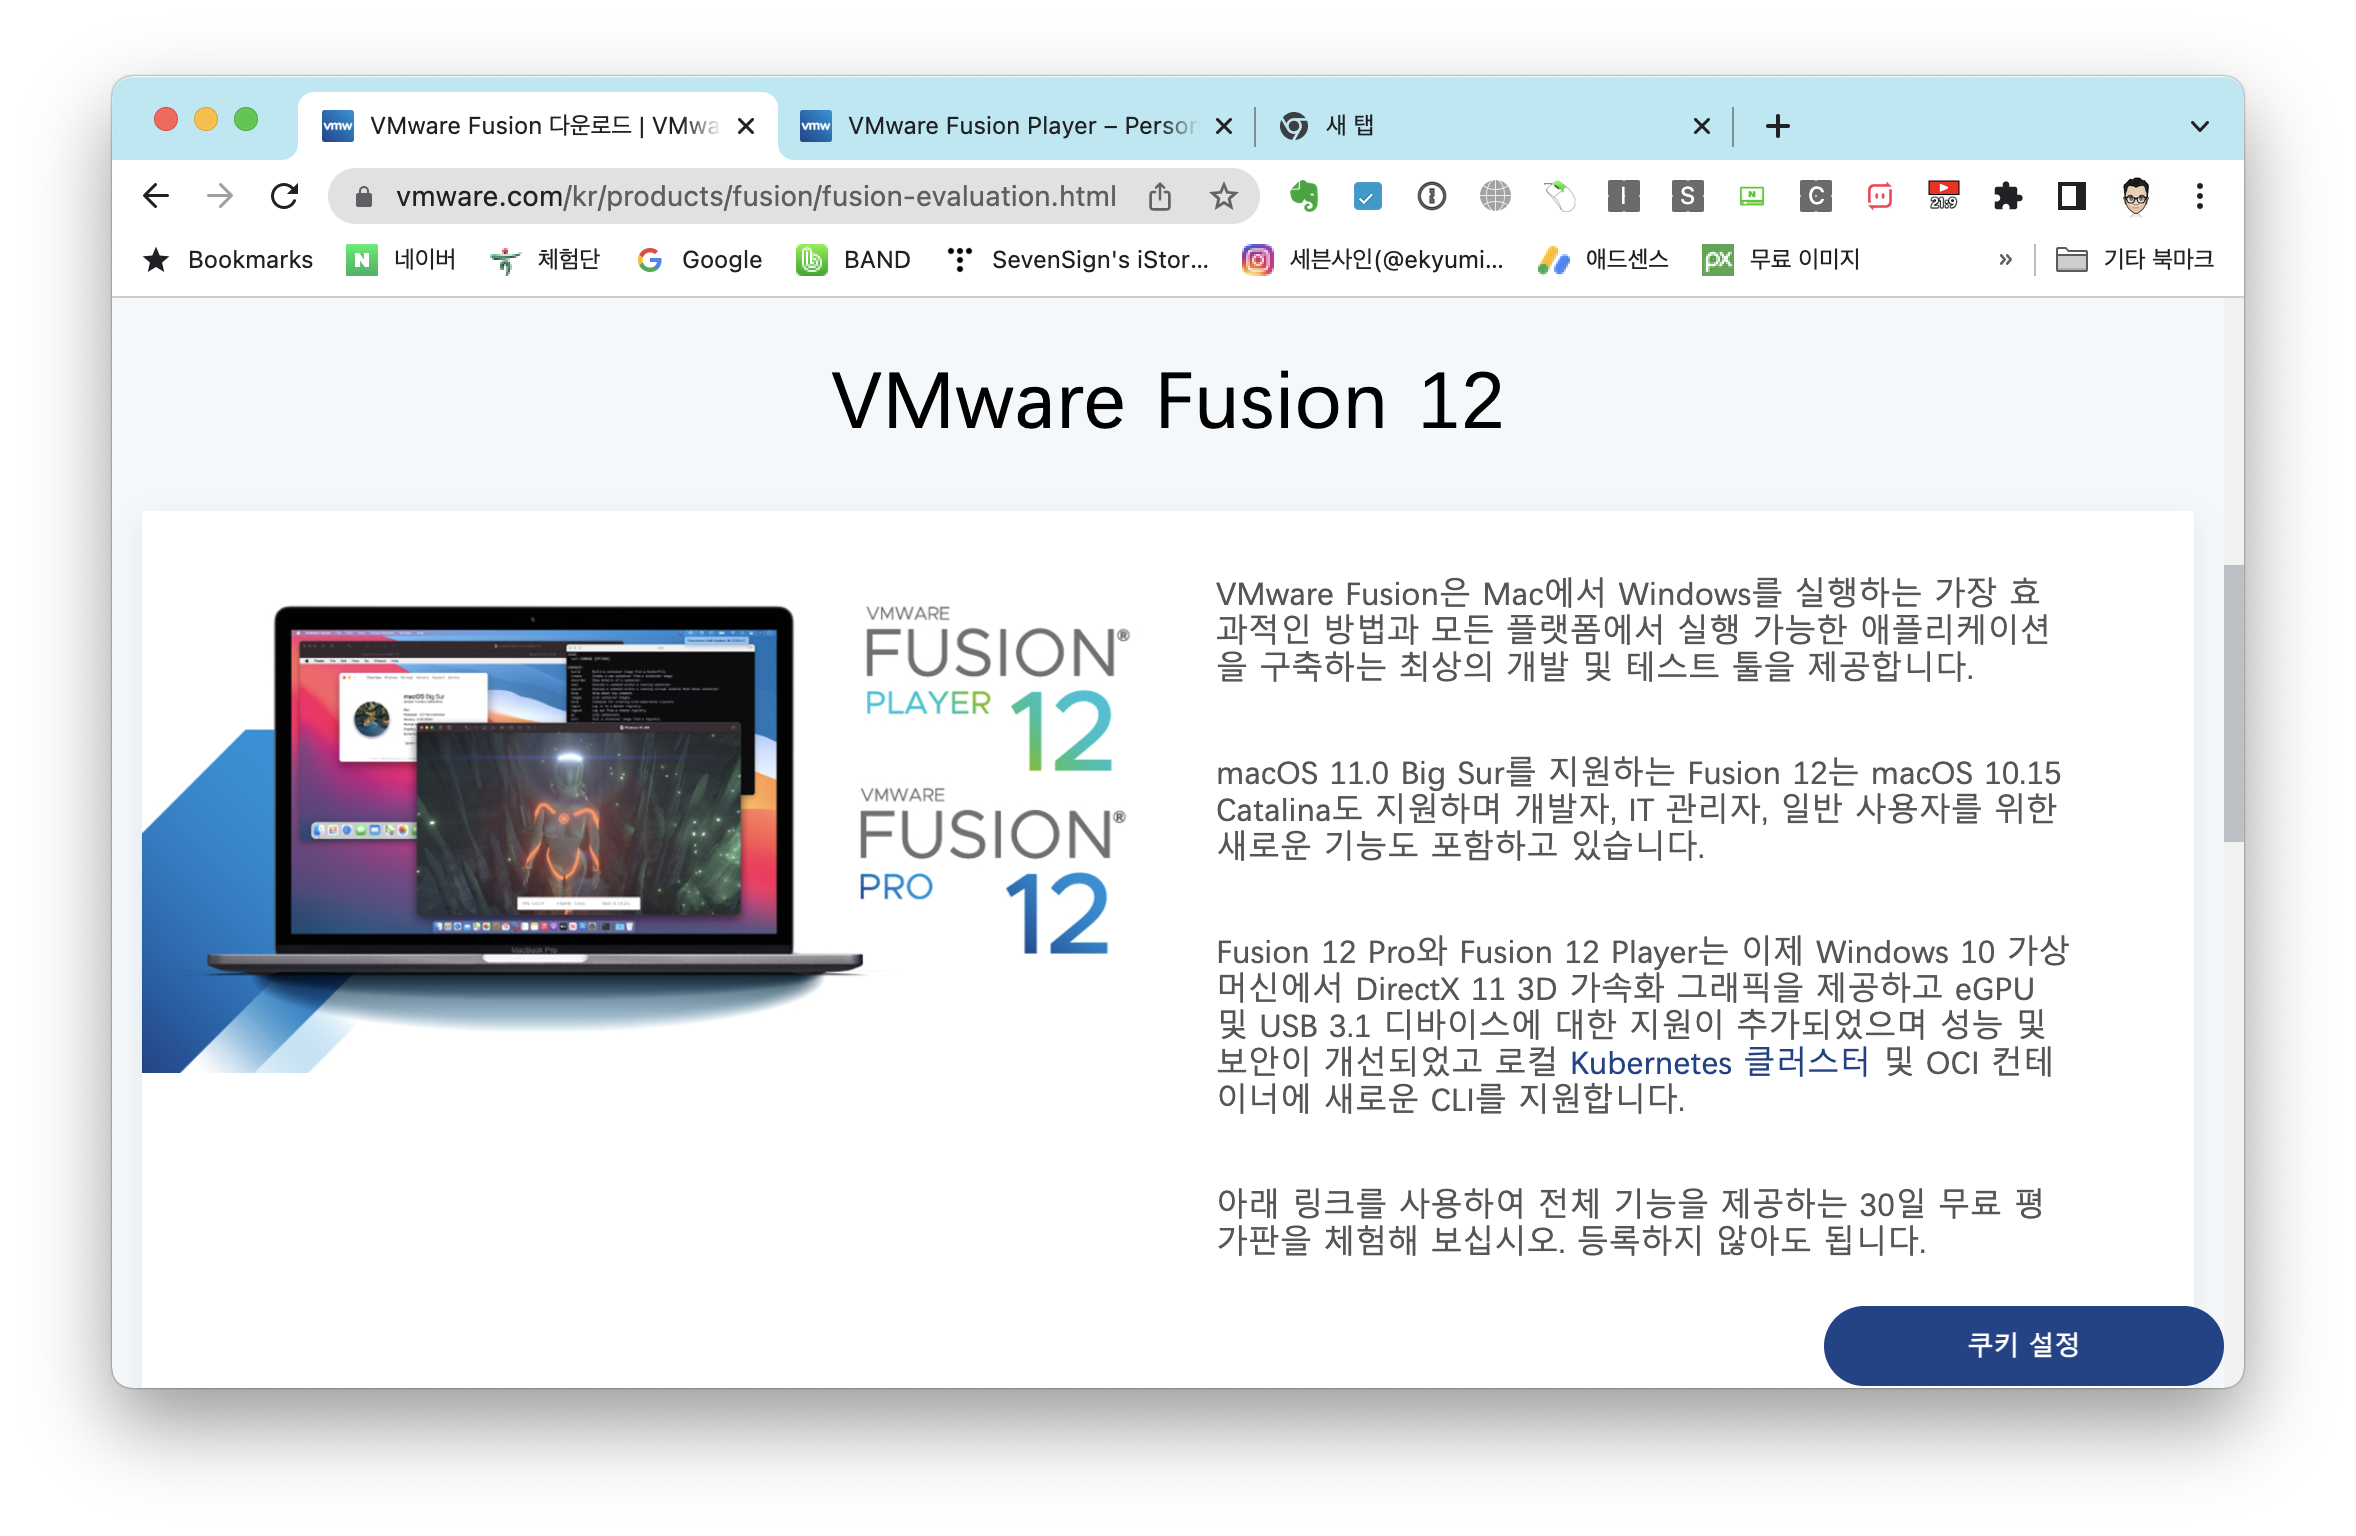Bookmark this page with star icon
The image size is (2356, 1536).
coord(1223,196)
